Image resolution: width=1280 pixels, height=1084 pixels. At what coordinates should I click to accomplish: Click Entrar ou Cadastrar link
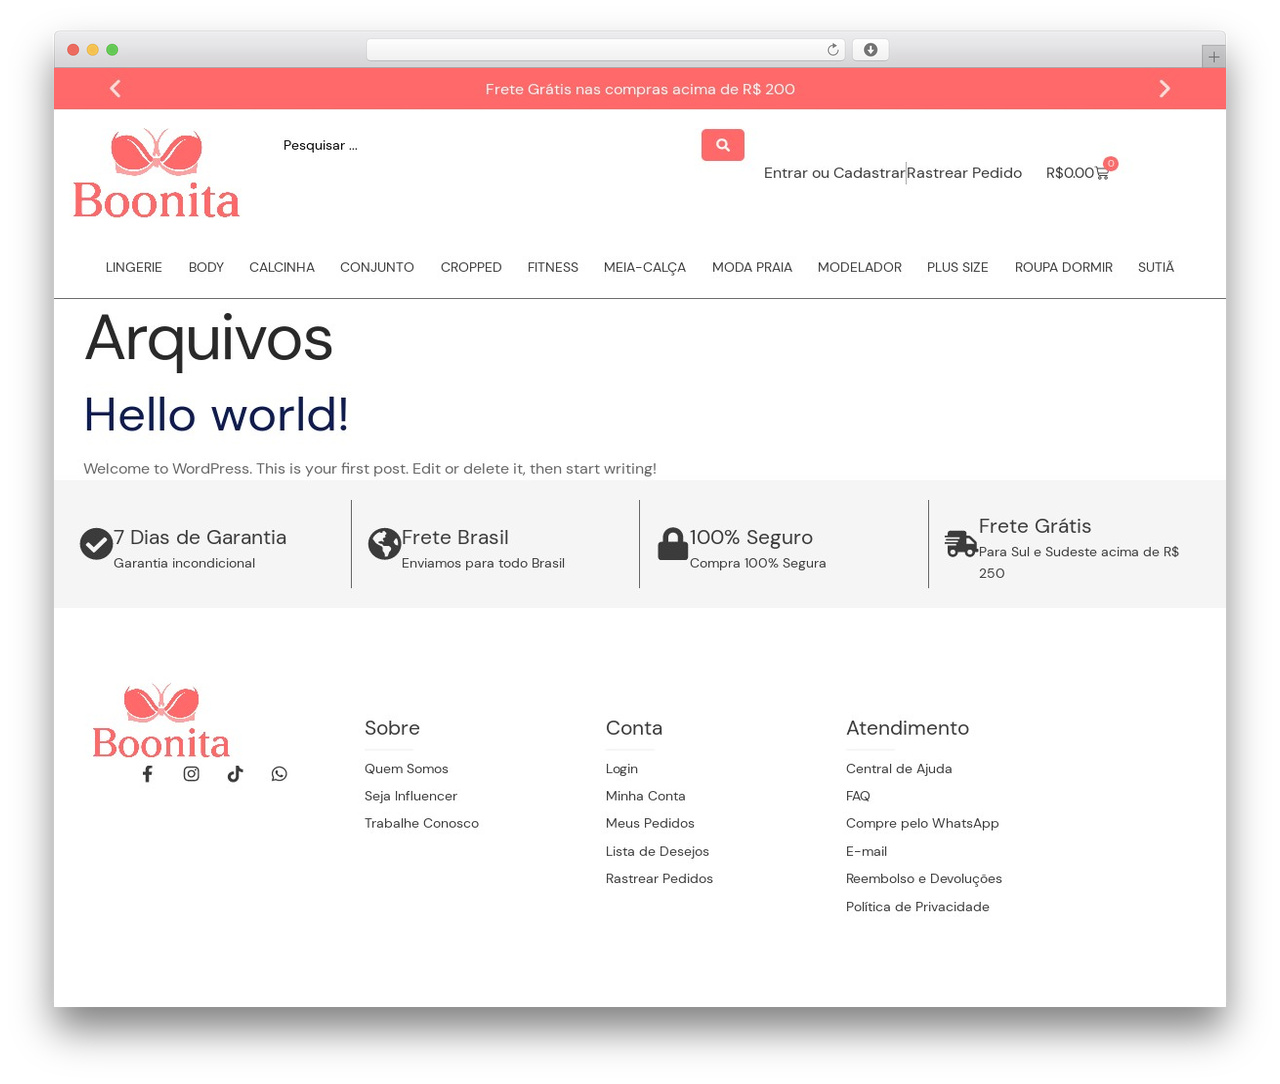[x=834, y=173]
